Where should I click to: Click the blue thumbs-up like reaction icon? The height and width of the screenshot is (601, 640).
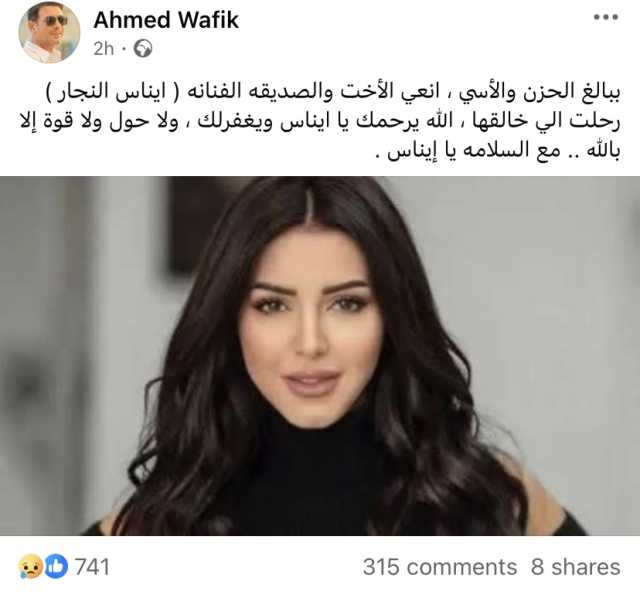56,566
